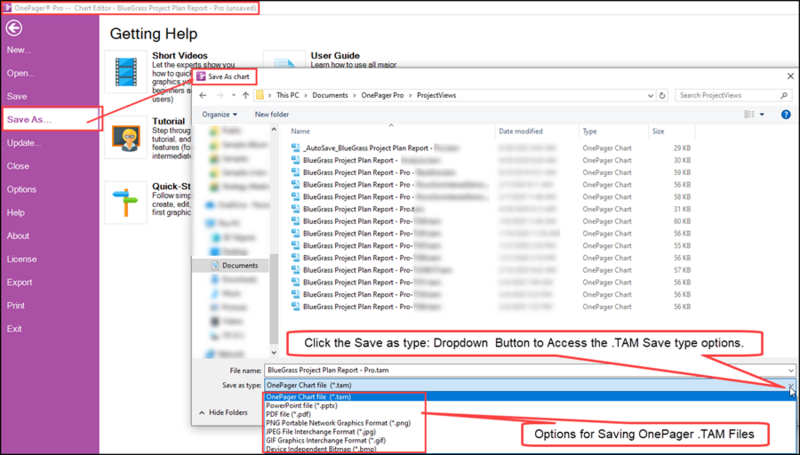Select PNG Portable Network Graphics Format option

[x=338, y=423]
